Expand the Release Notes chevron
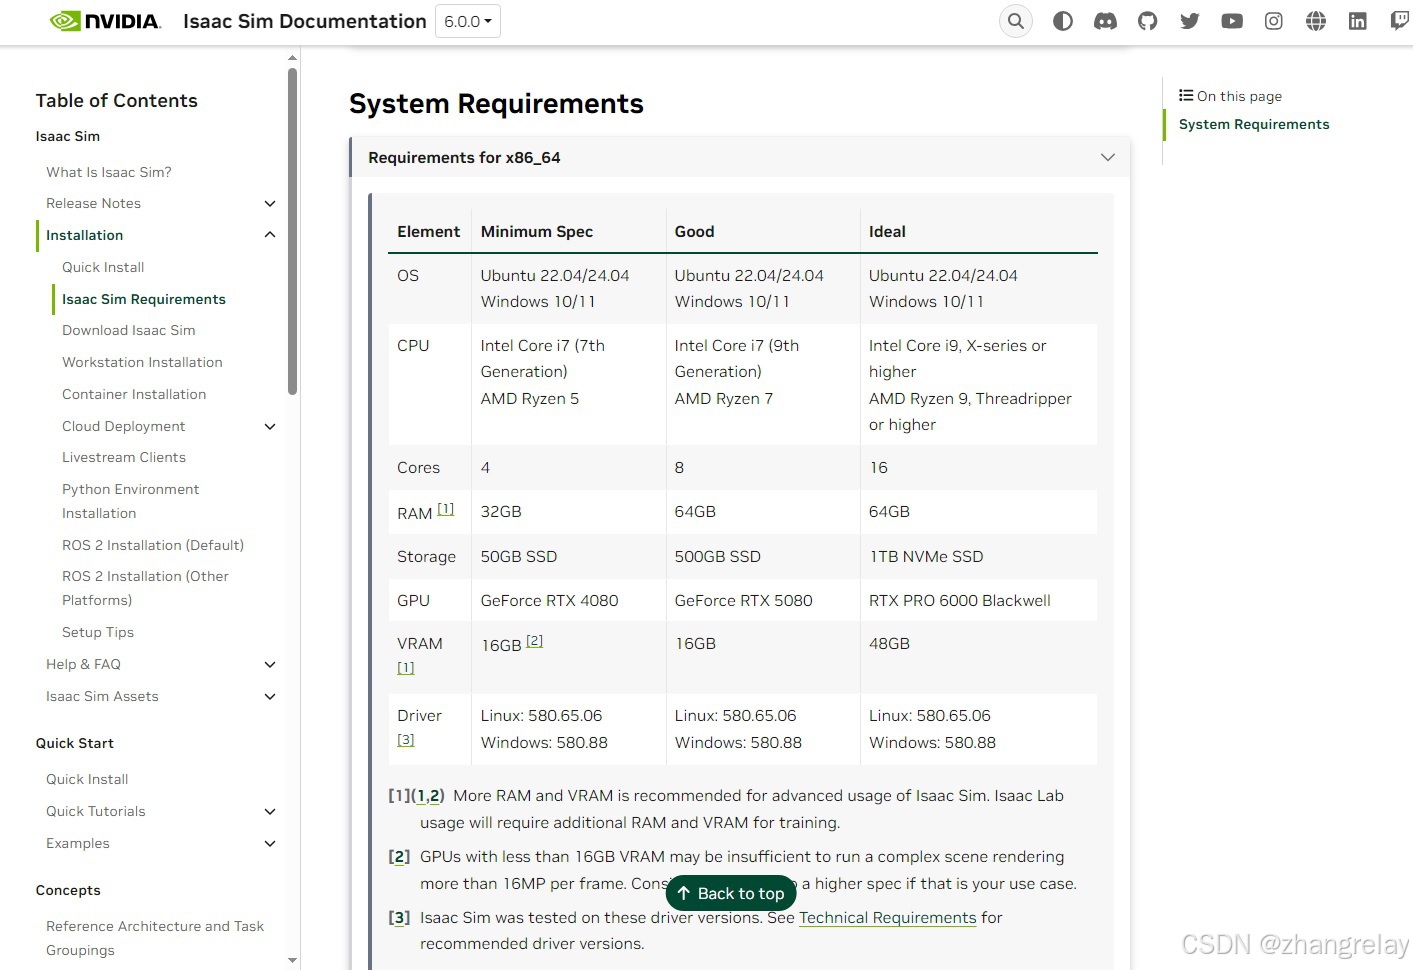Image resolution: width=1413 pixels, height=970 pixels. pos(270,203)
